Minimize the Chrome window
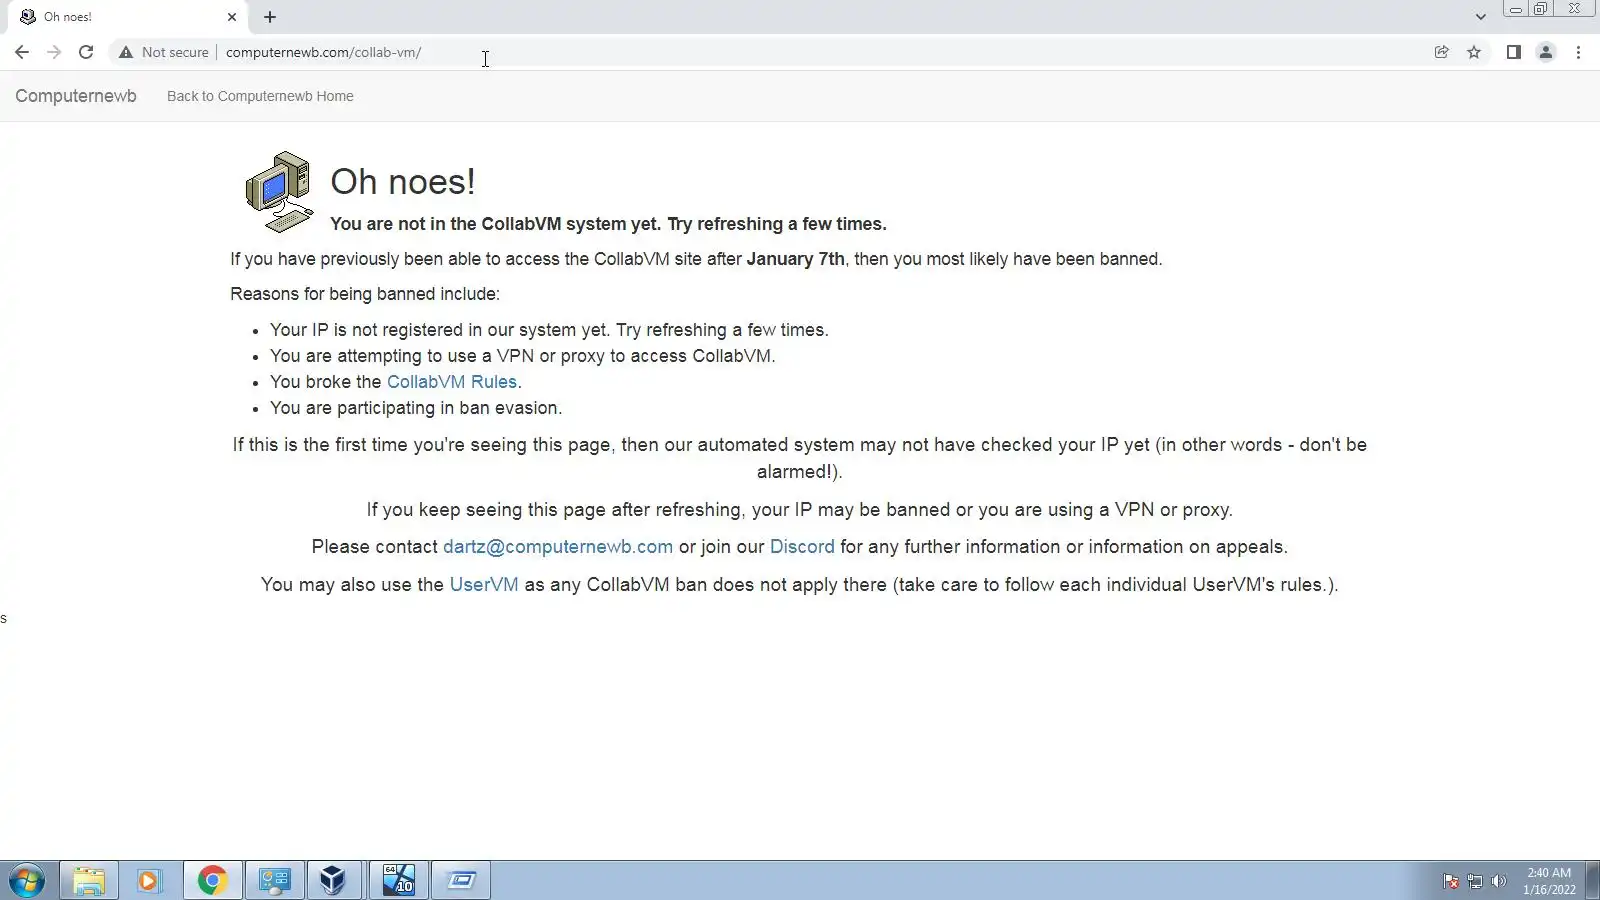The height and width of the screenshot is (900, 1600). [x=1516, y=9]
